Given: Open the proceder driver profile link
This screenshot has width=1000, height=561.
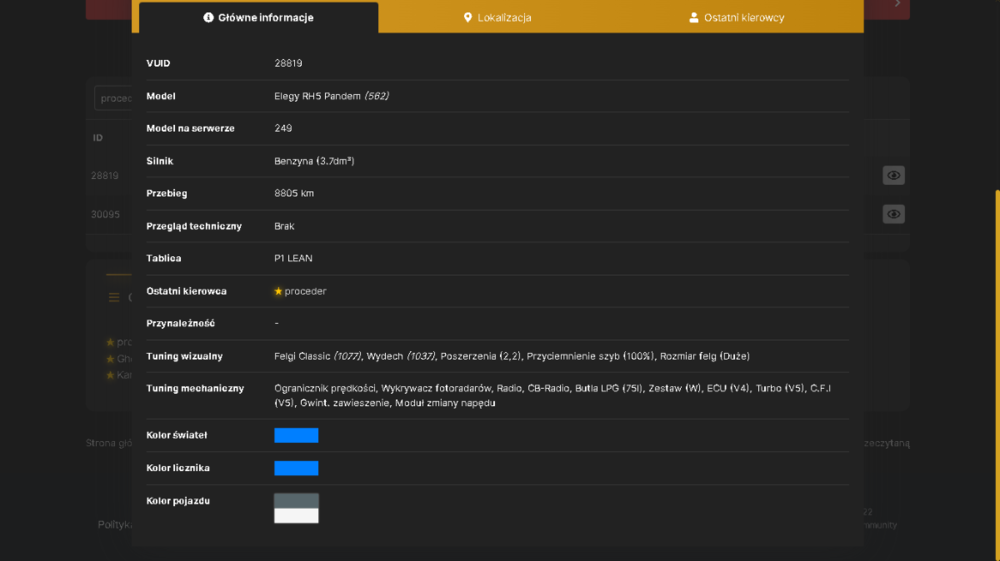Looking at the screenshot, I should tap(305, 291).
